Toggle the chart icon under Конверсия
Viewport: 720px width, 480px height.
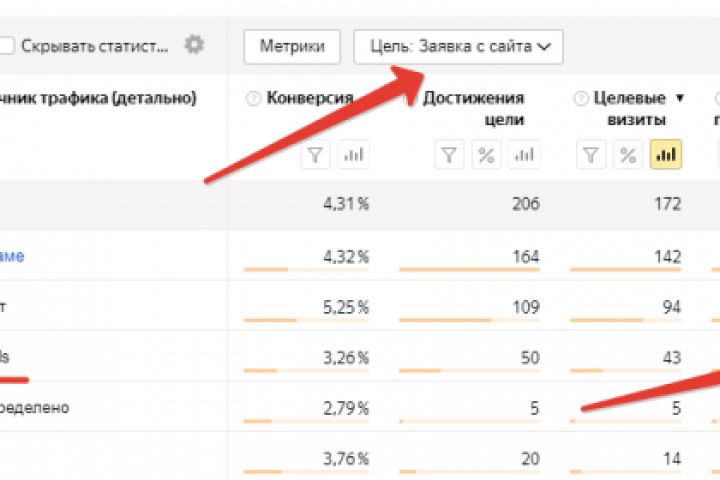(x=354, y=155)
